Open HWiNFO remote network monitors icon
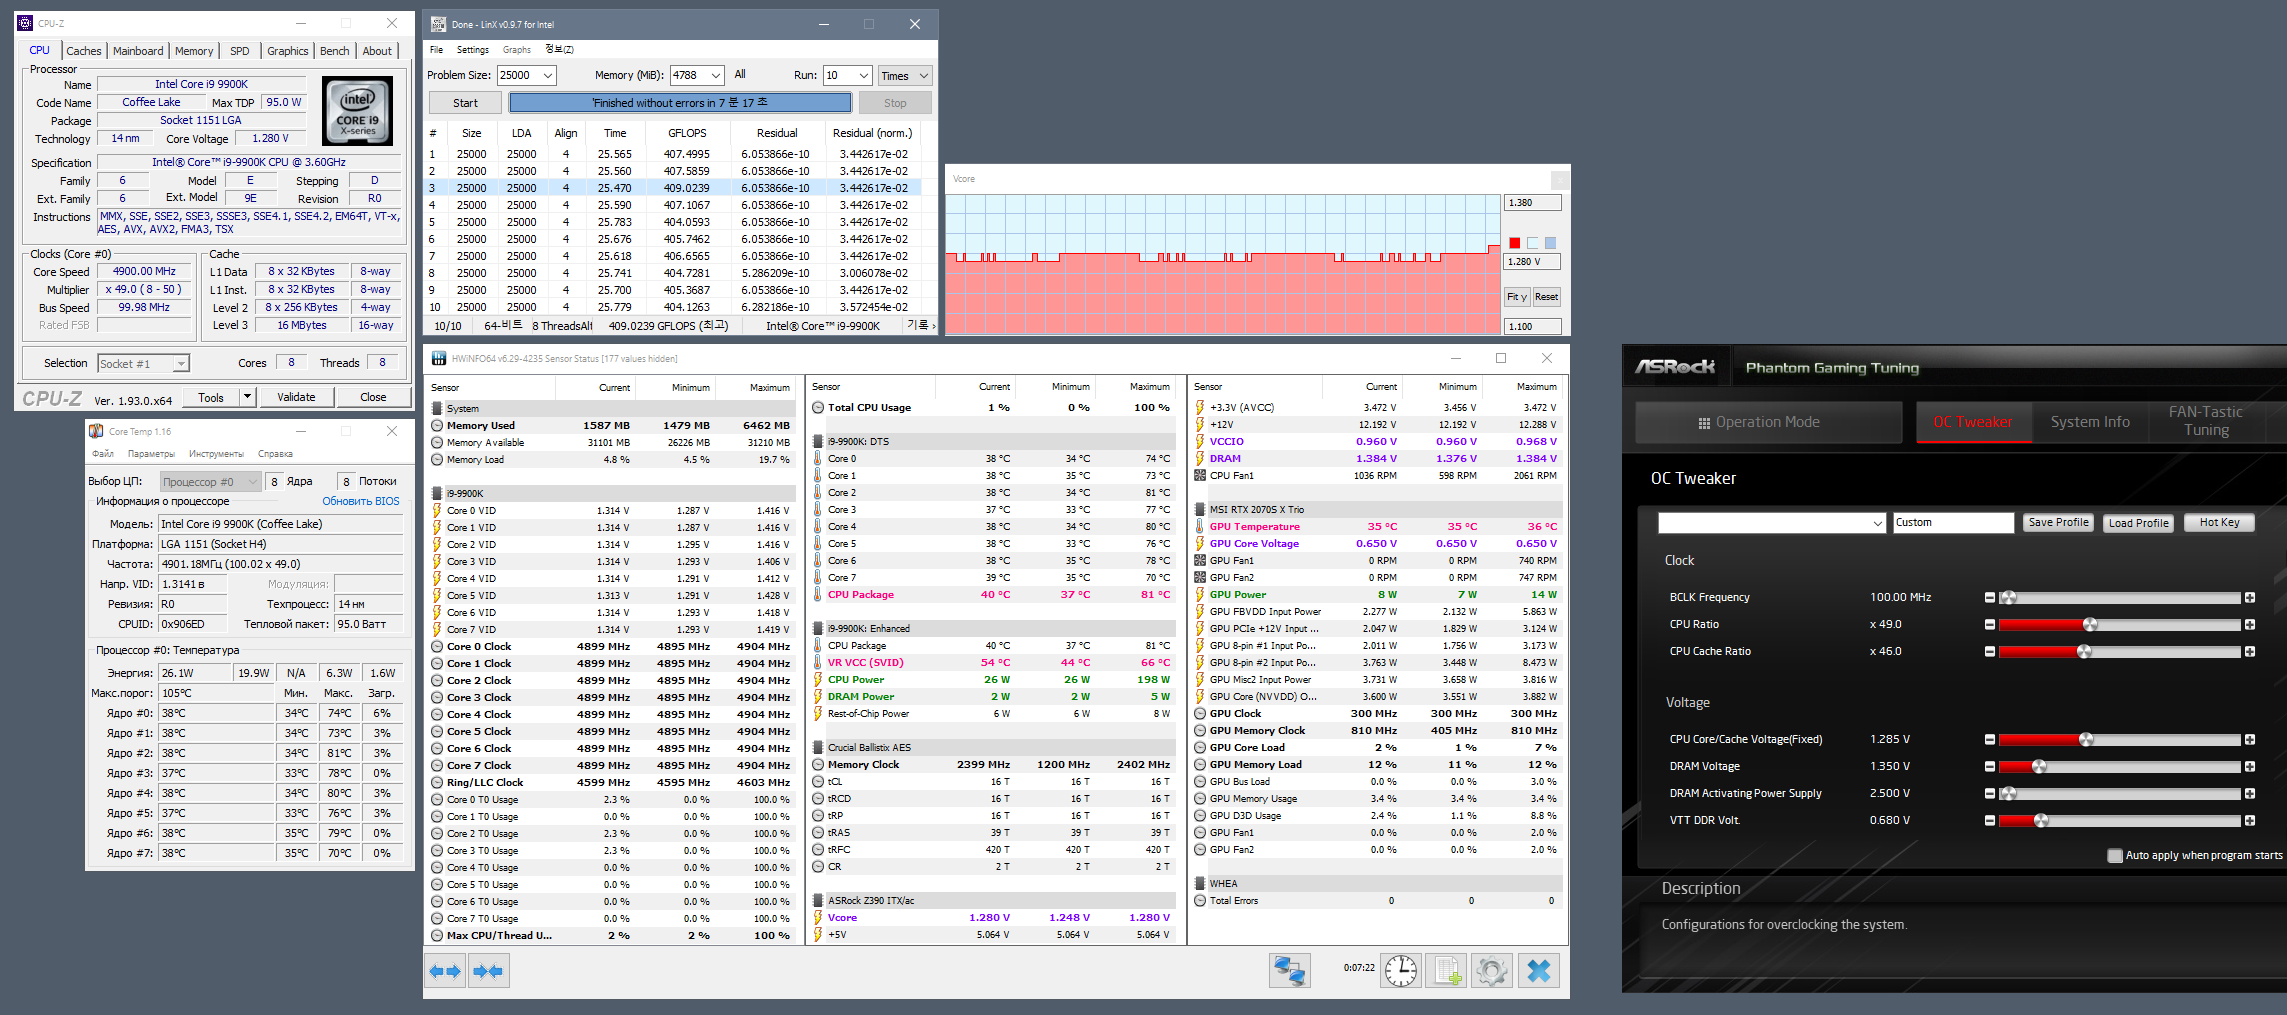This screenshot has height=1015, width=2287. click(1290, 971)
